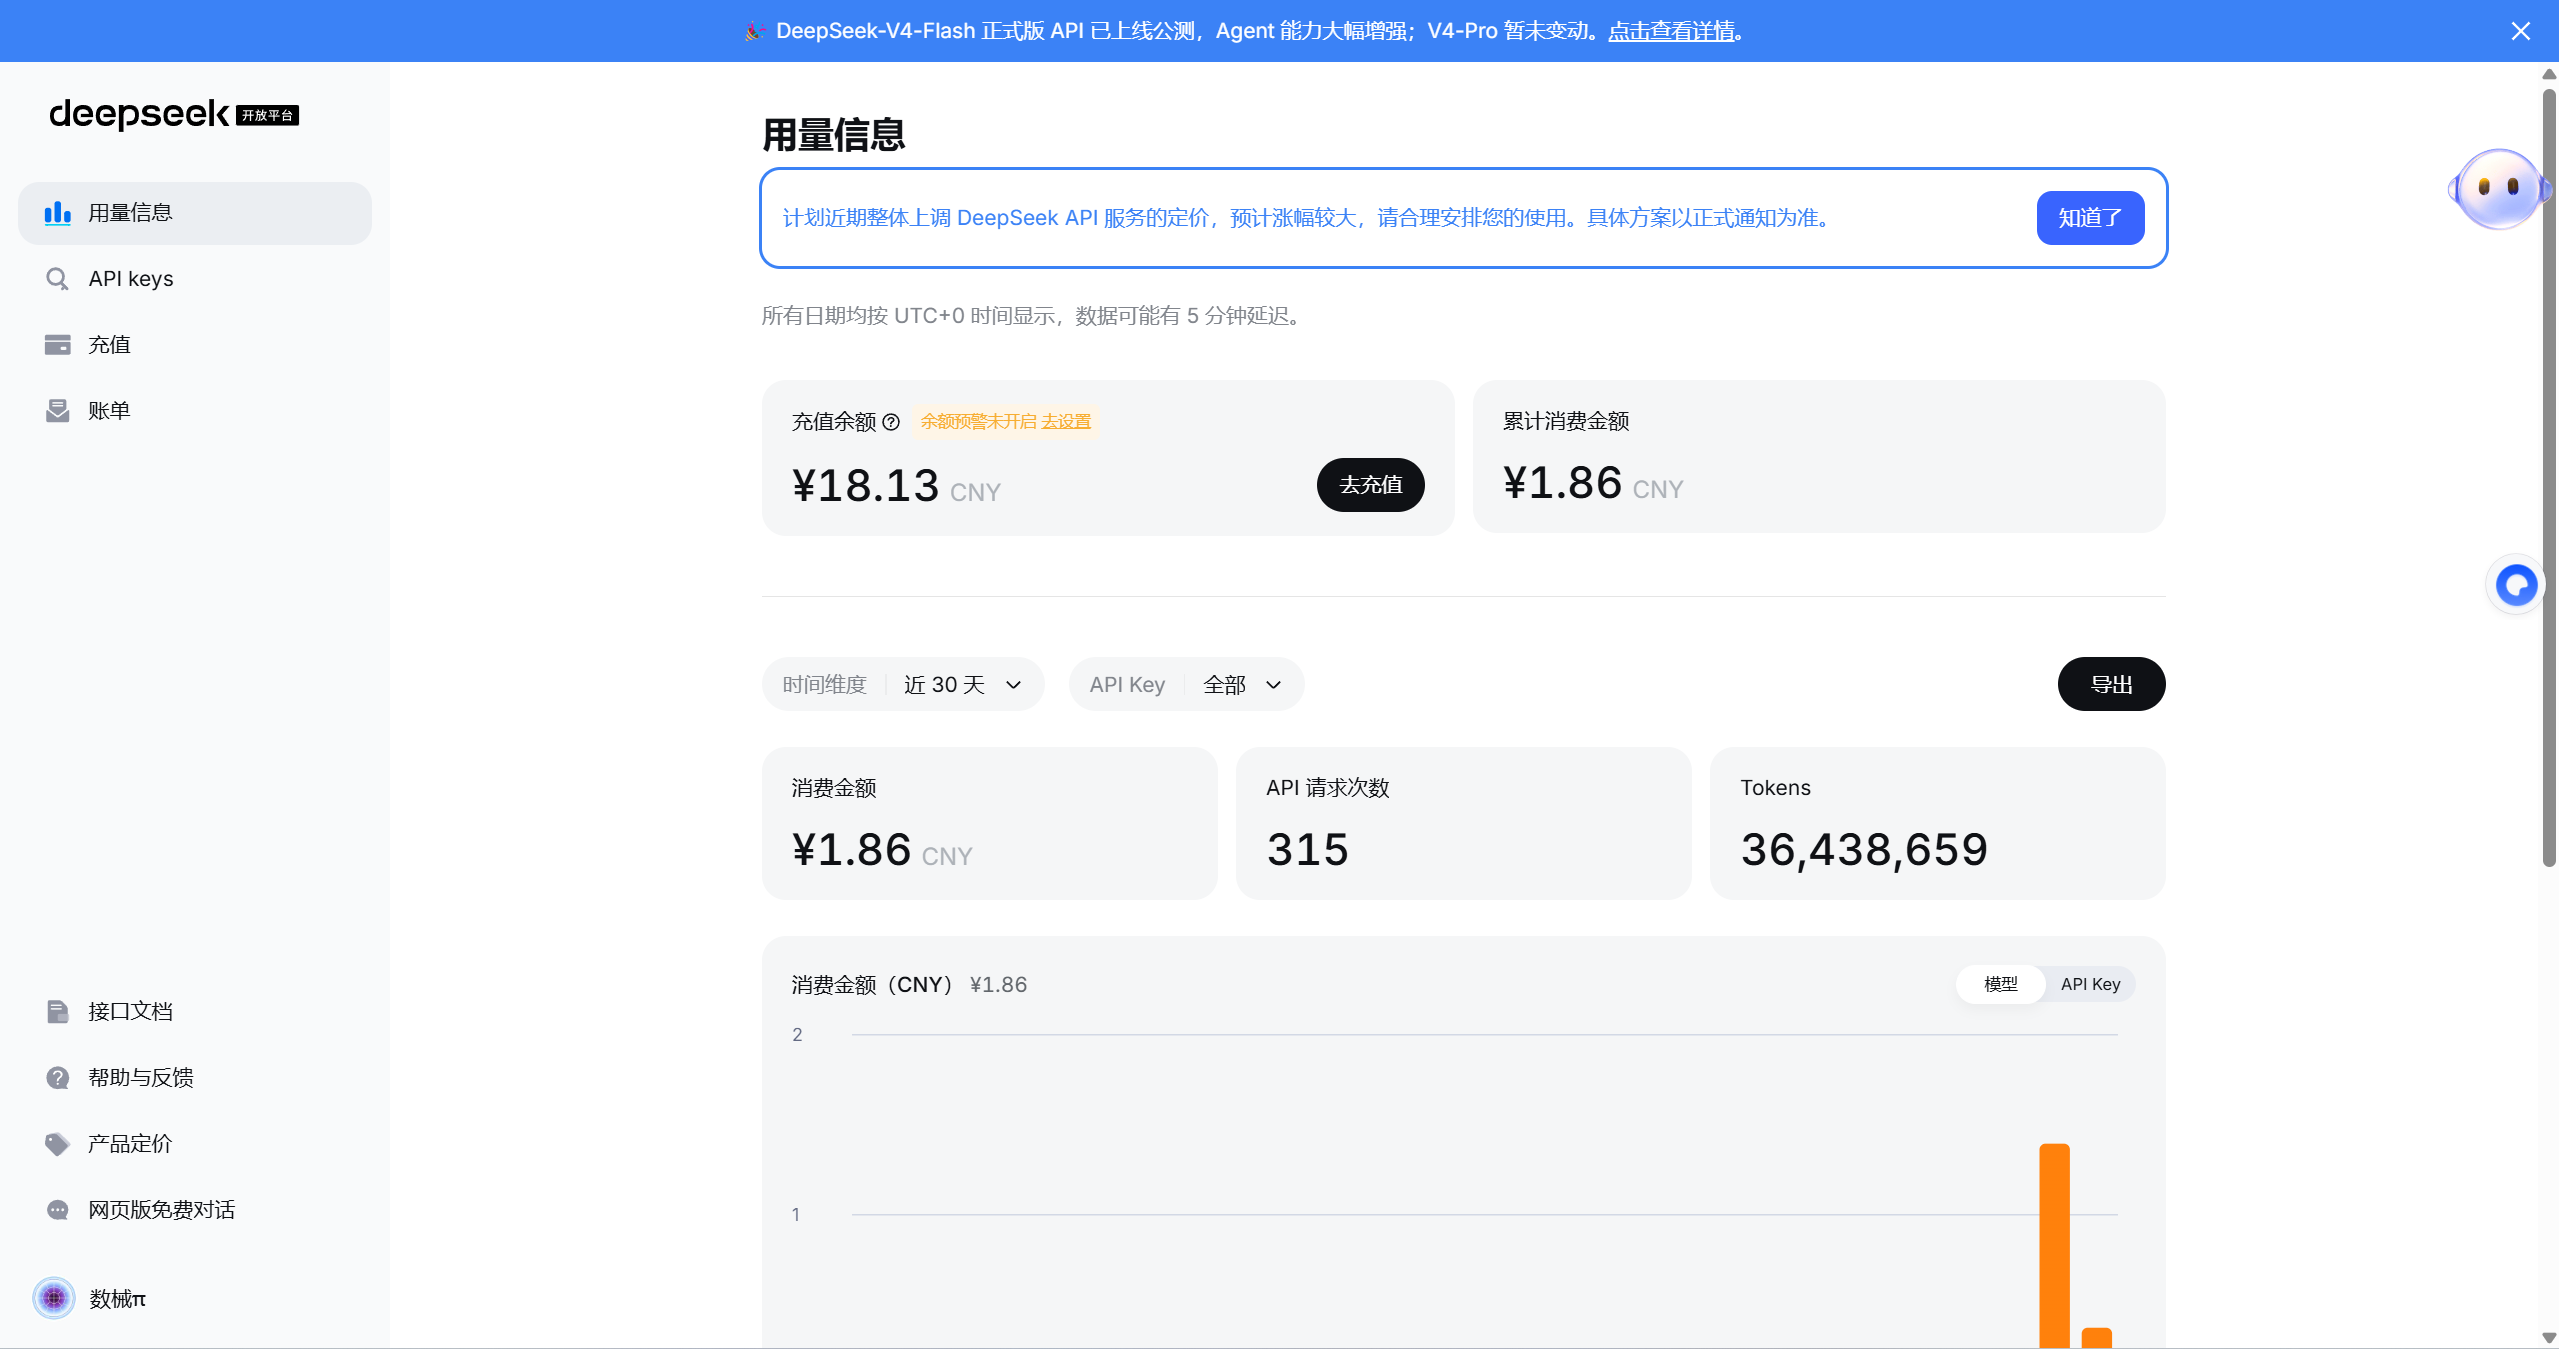
Task: Click the page vertical scrollbar thumb
Action: (2549, 478)
